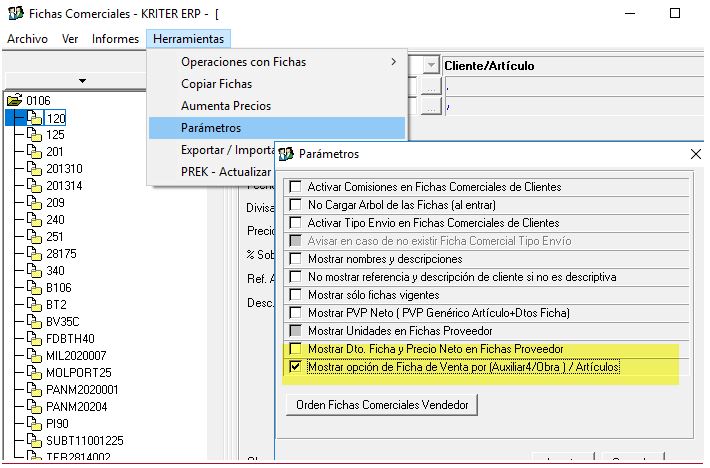Click Orden Fichas Comerciales Vendedor button
This screenshot has width=710, height=468.
[382, 405]
